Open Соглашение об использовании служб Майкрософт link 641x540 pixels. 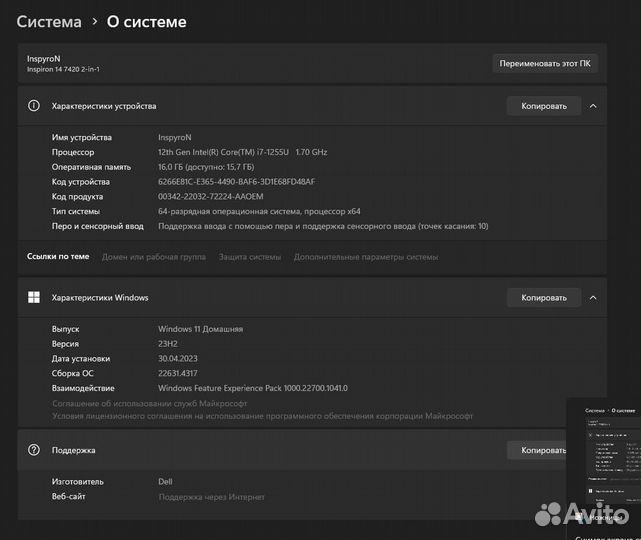[x=149, y=403]
